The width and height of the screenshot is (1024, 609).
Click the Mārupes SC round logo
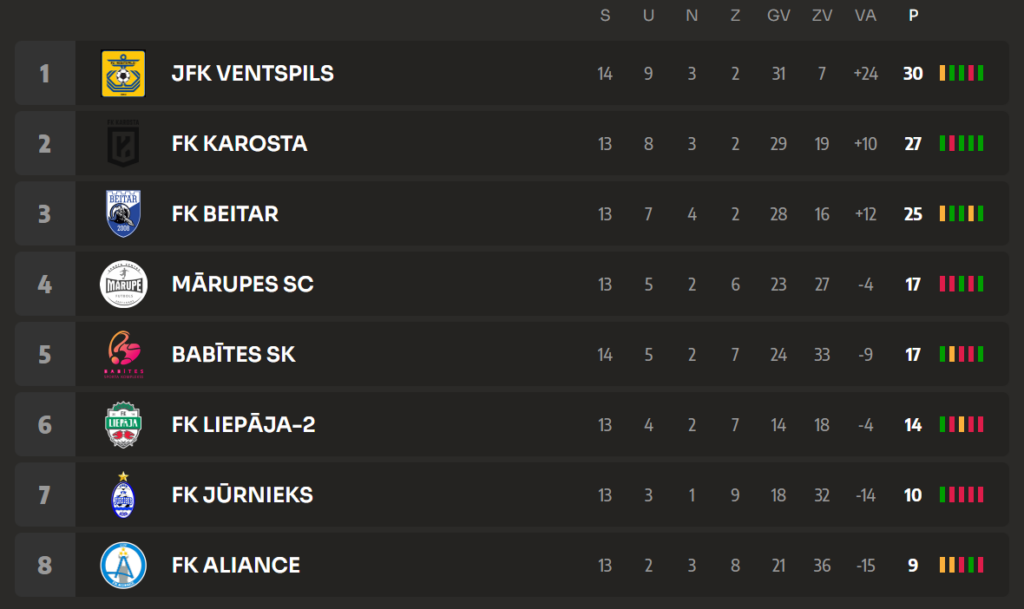pos(124,284)
